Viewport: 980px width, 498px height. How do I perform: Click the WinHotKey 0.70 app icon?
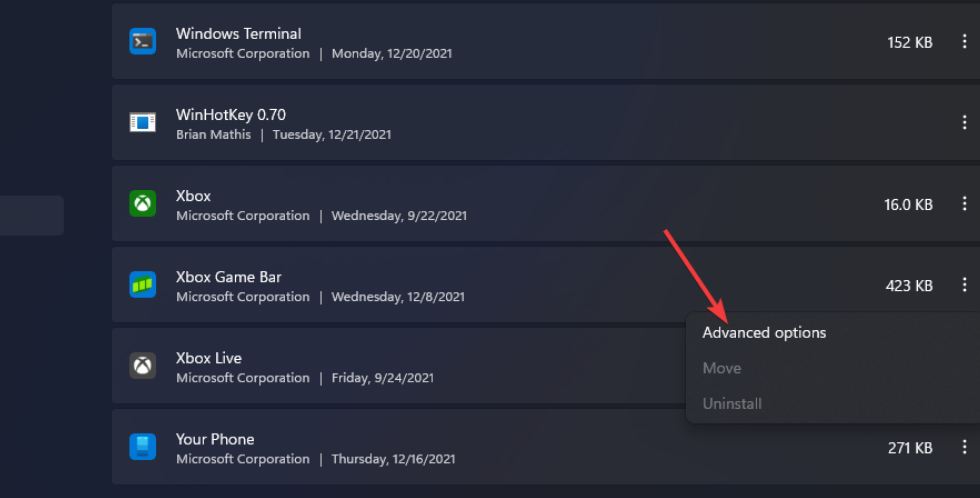pos(143,123)
